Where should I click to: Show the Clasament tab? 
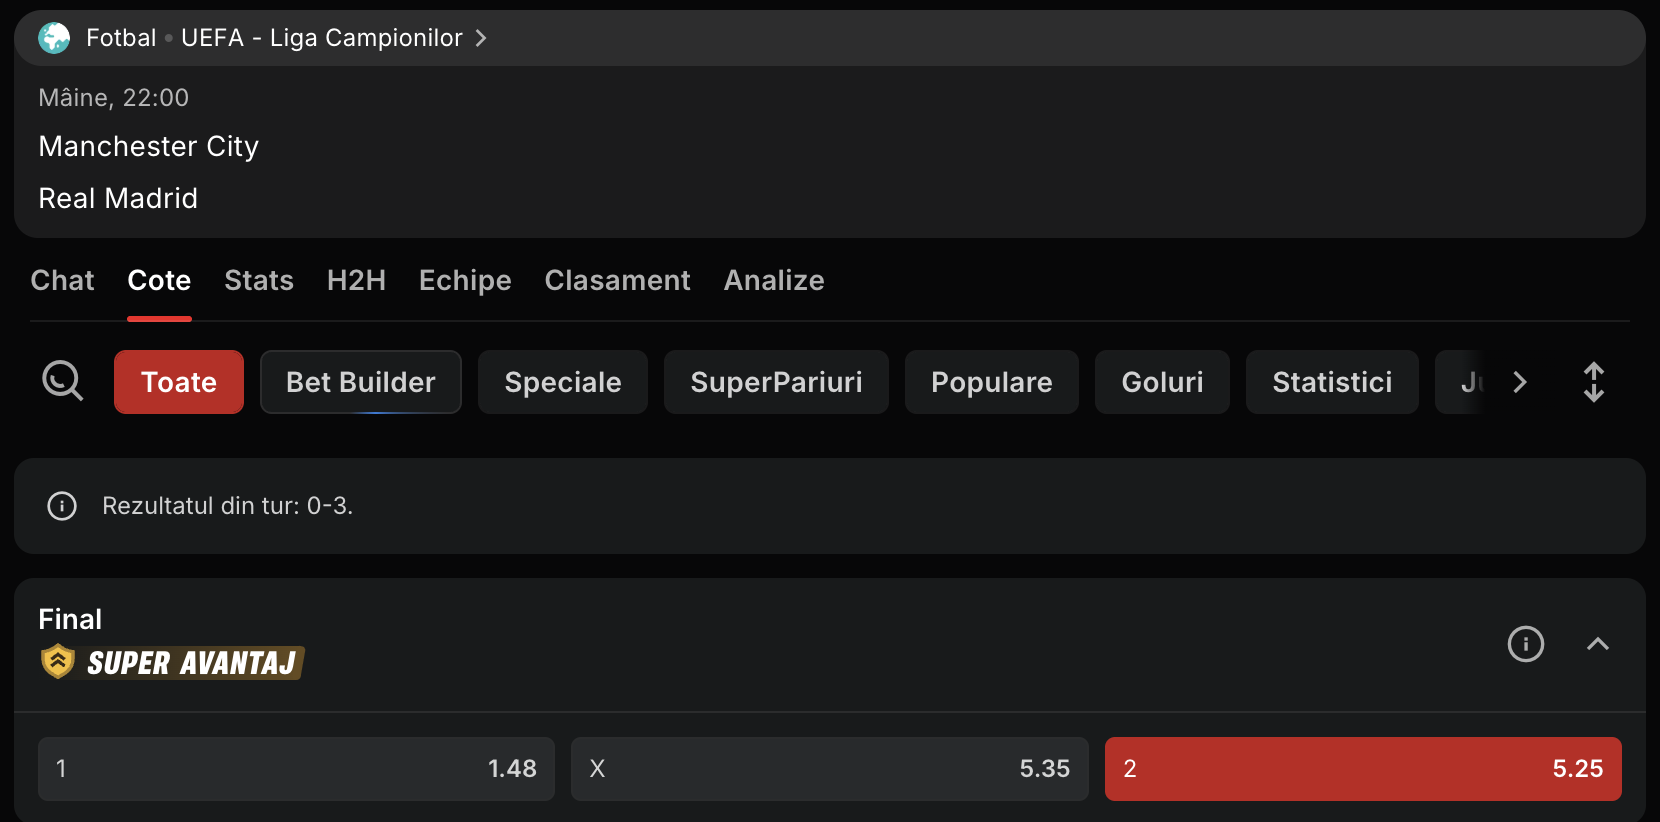(x=617, y=281)
